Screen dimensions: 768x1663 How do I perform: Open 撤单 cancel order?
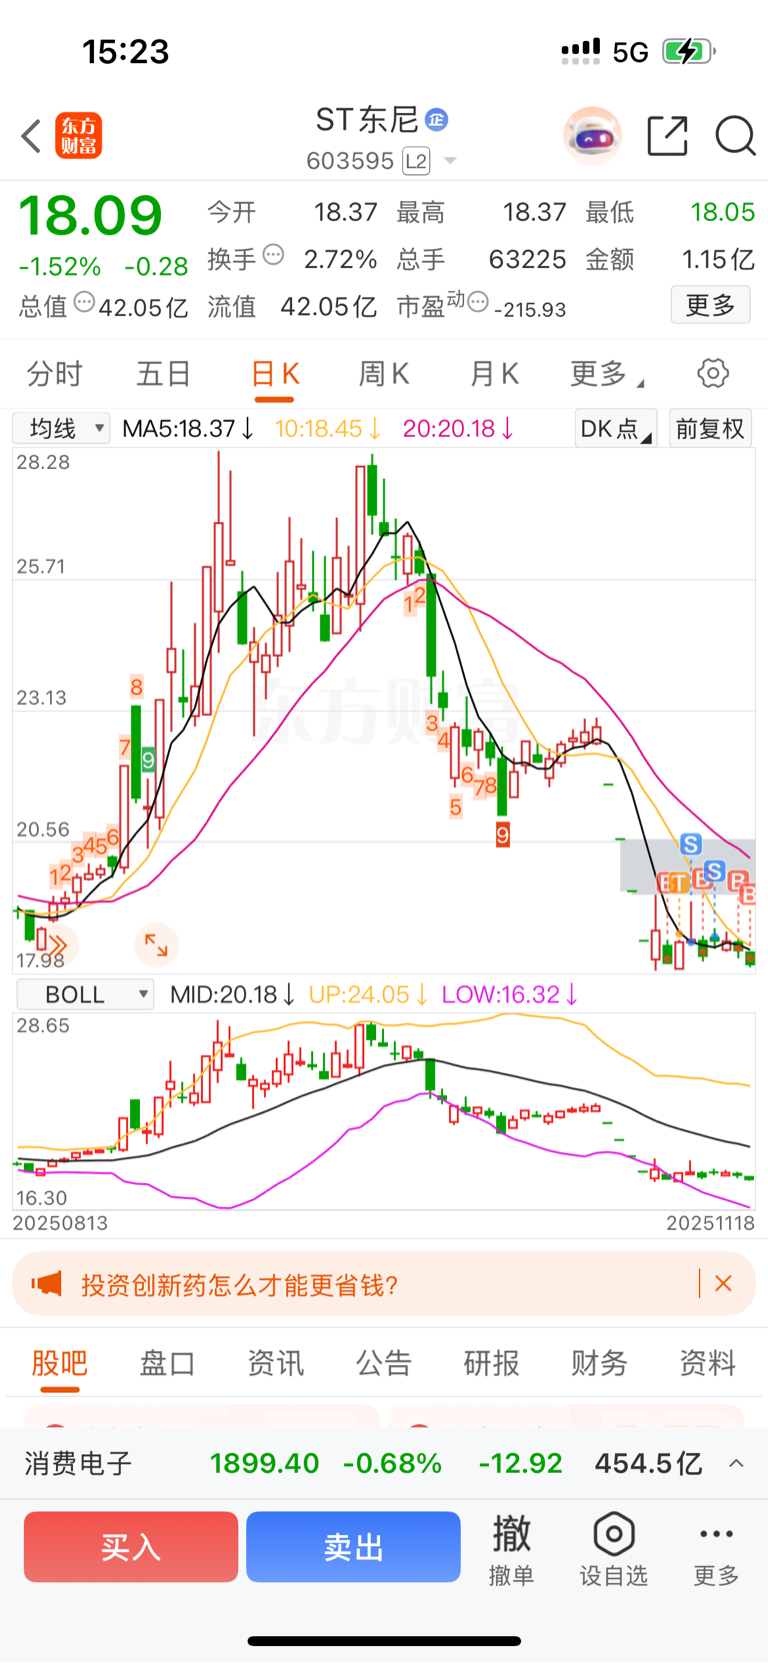click(x=511, y=1550)
